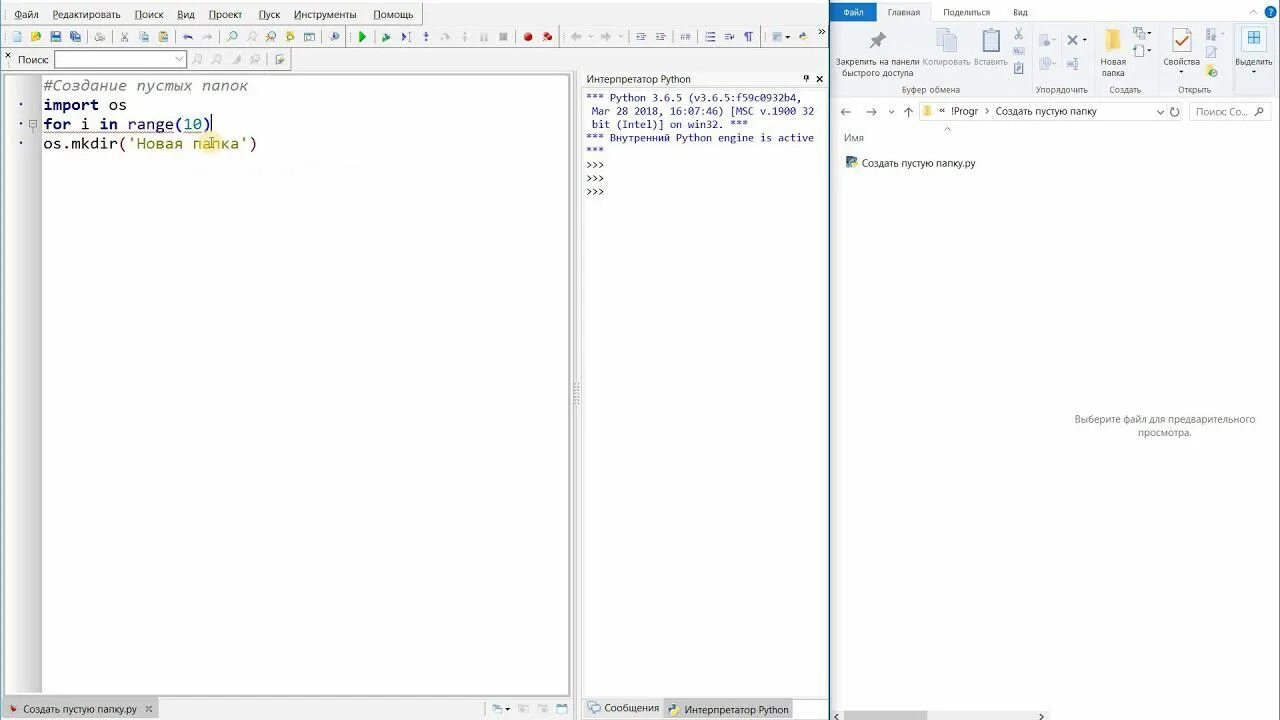Cut selection with the scissors icon in PyScripter

pos(124,37)
